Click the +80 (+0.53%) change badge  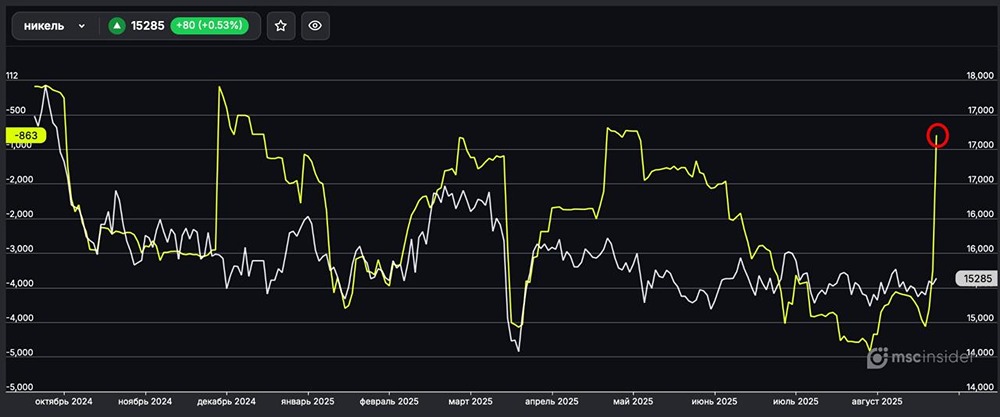tap(208, 26)
